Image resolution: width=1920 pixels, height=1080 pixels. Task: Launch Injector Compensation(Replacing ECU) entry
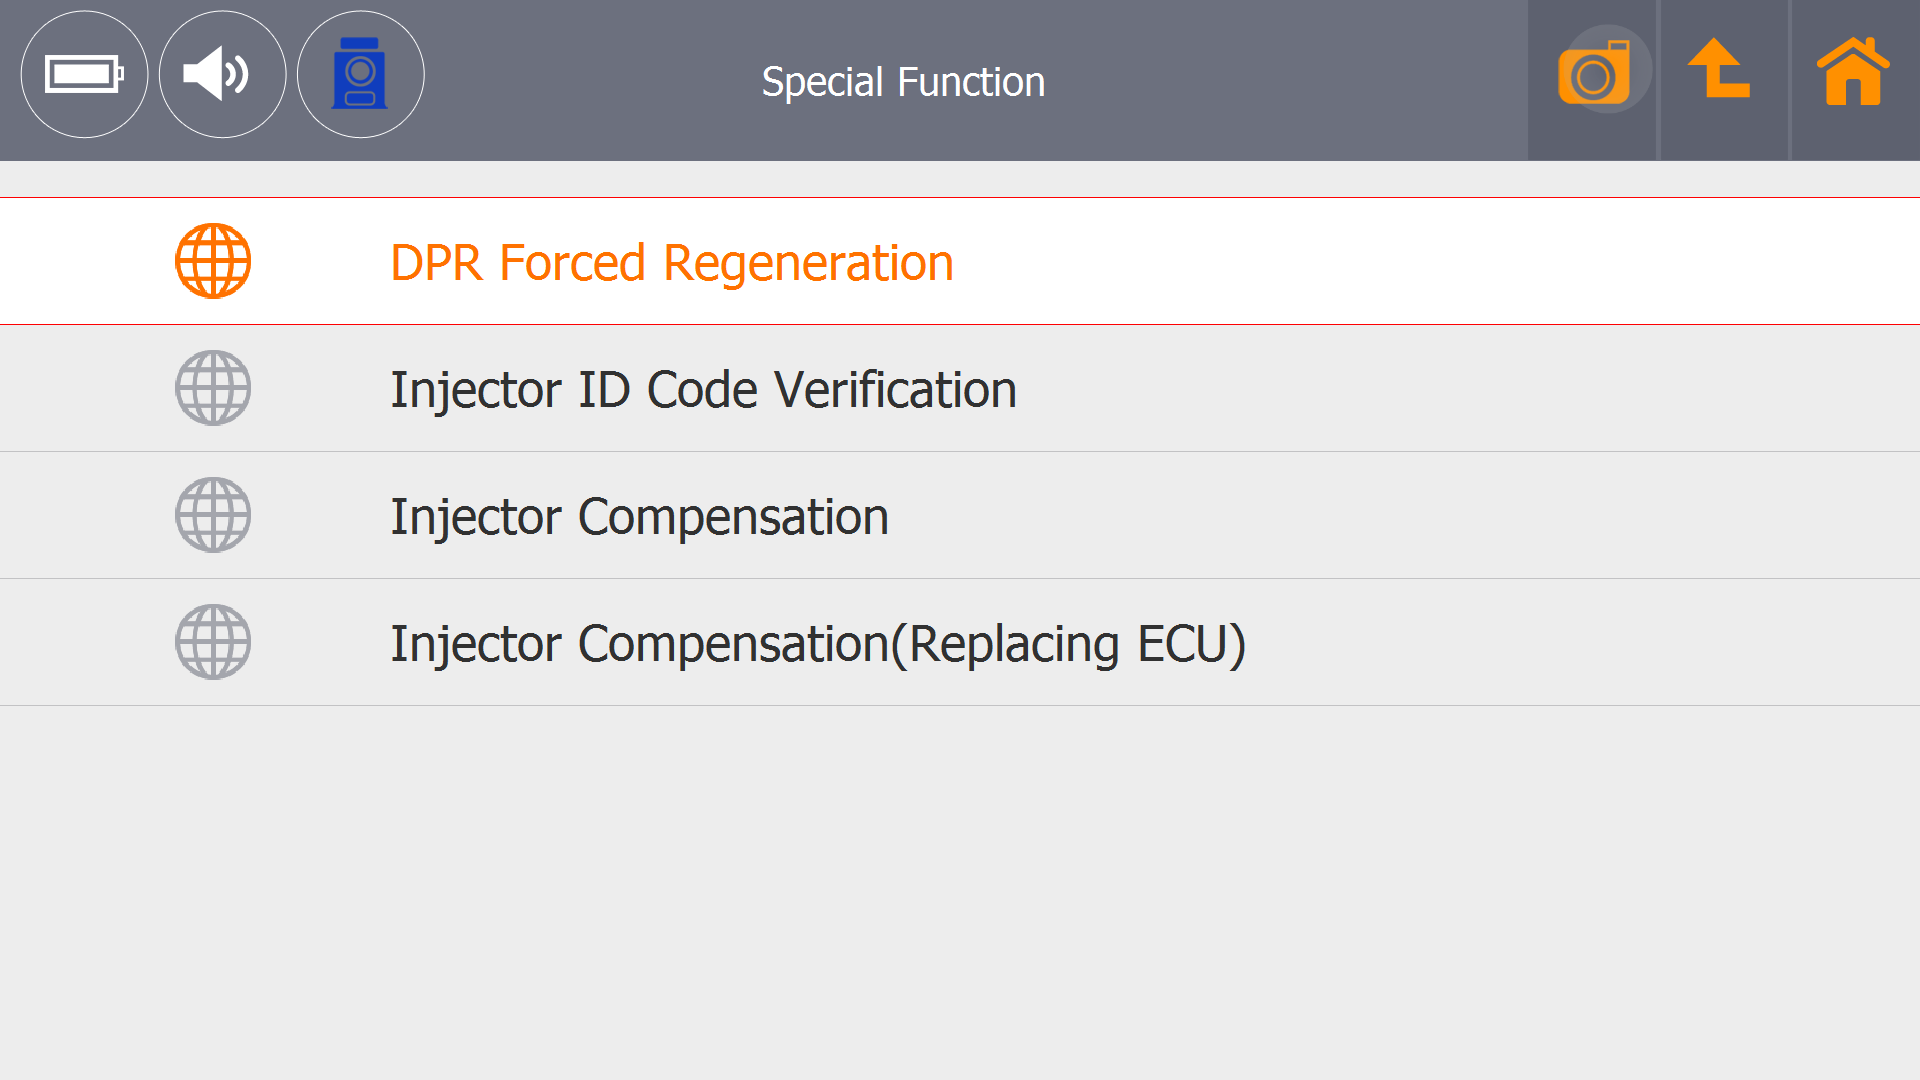[x=817, y=644]
